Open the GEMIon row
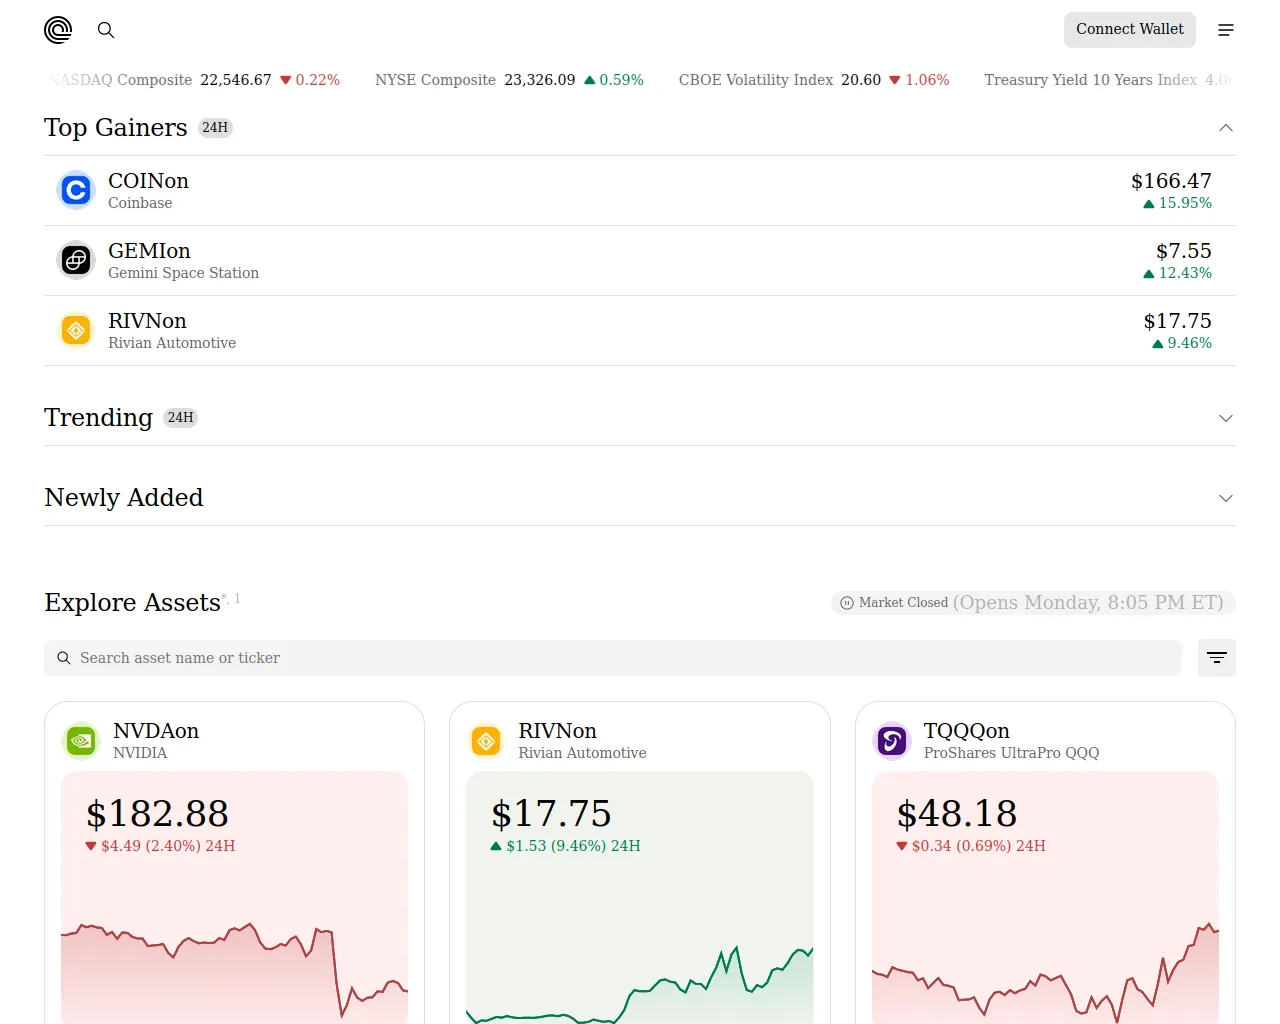1280x1024 pixels. pos(640,261)
